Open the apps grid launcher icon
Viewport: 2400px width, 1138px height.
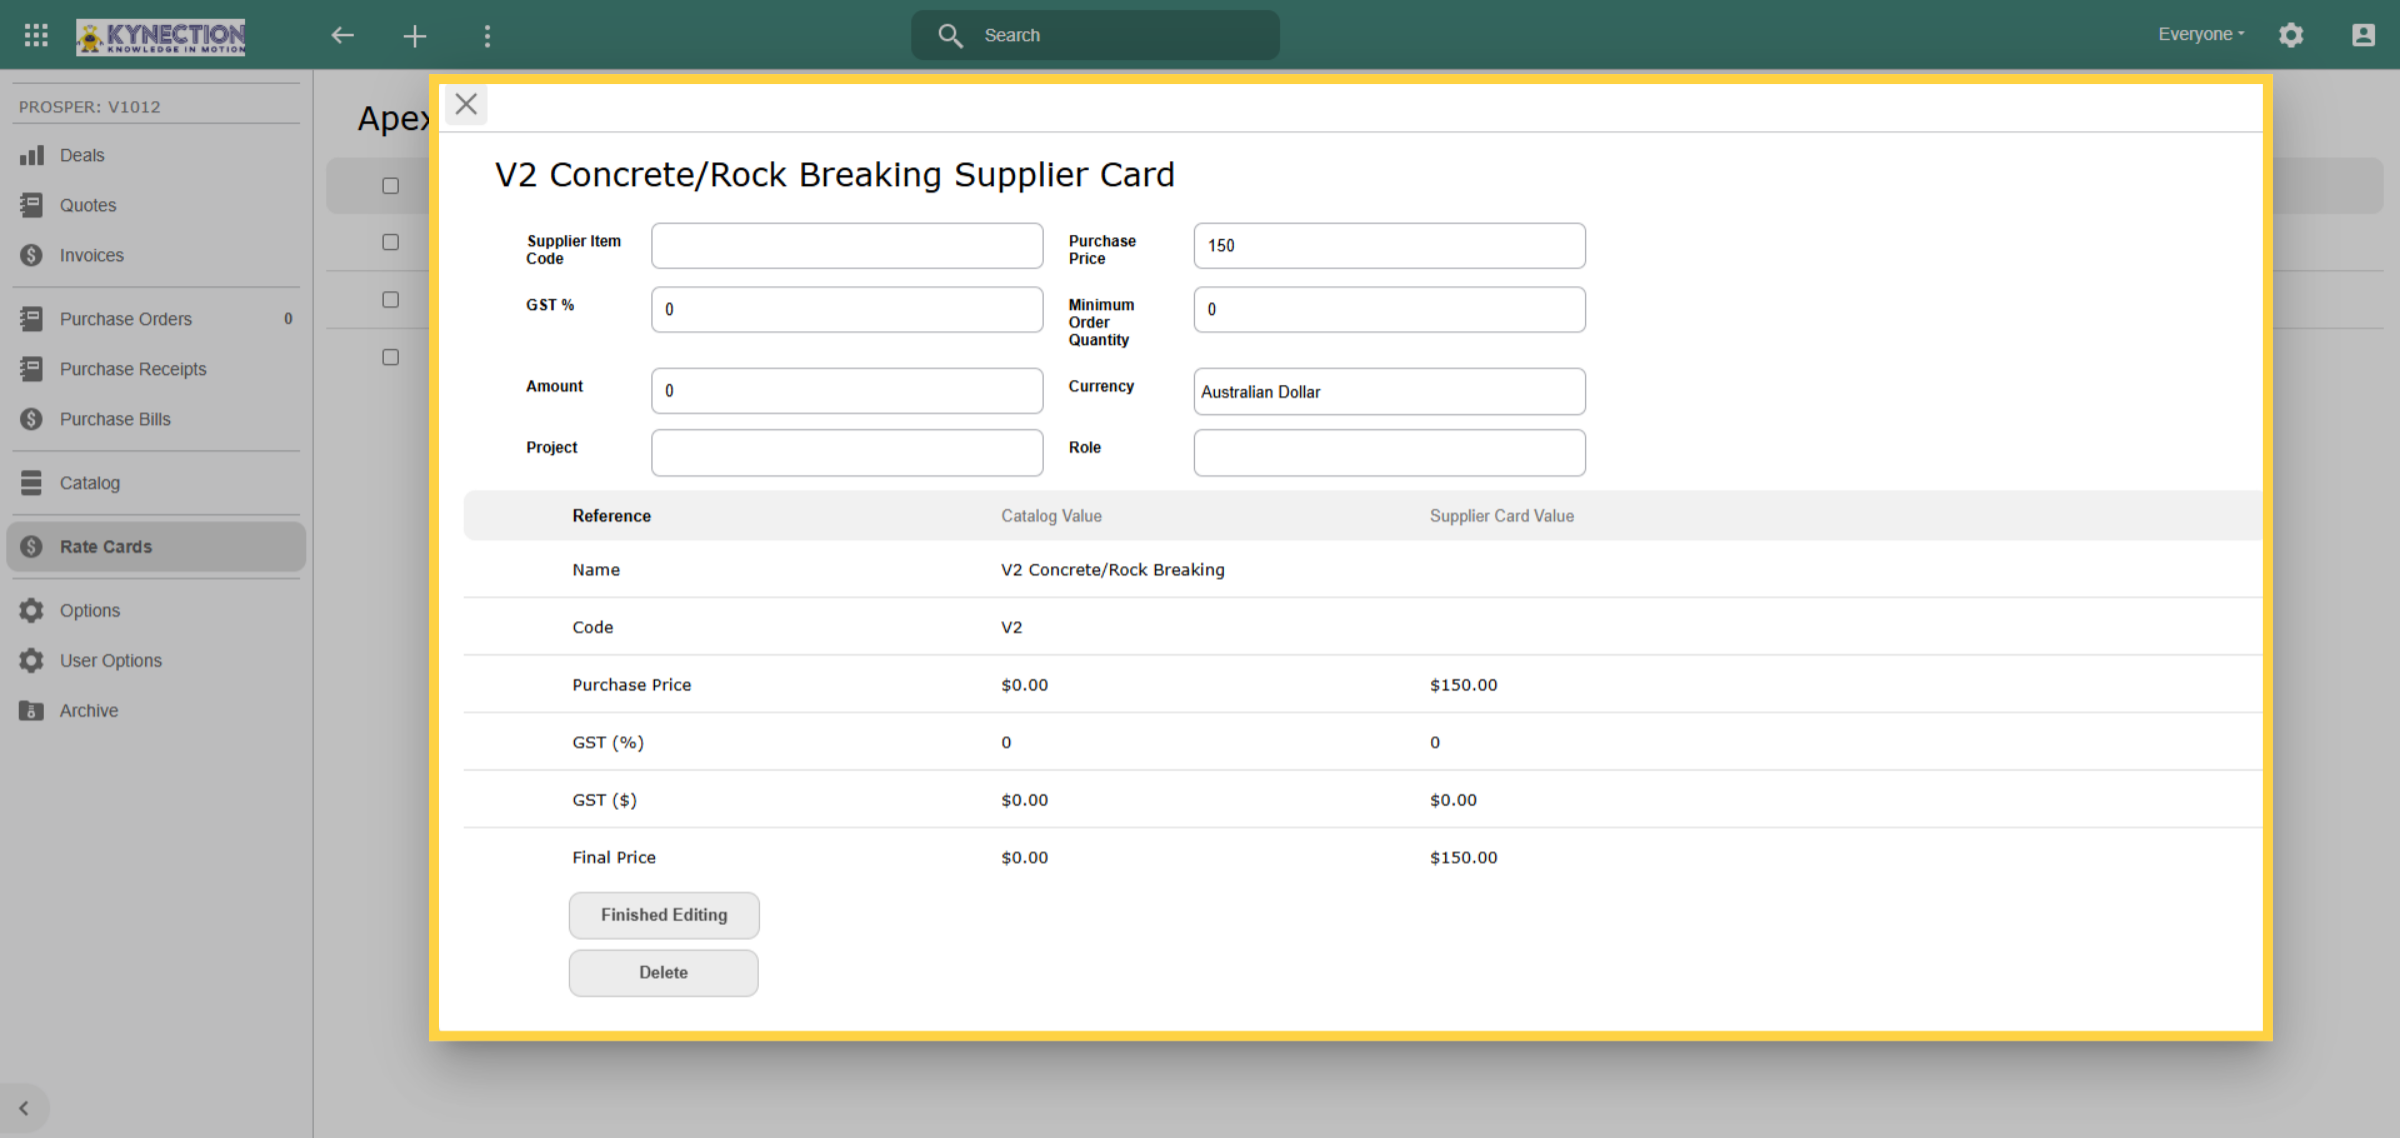(36, 35)
